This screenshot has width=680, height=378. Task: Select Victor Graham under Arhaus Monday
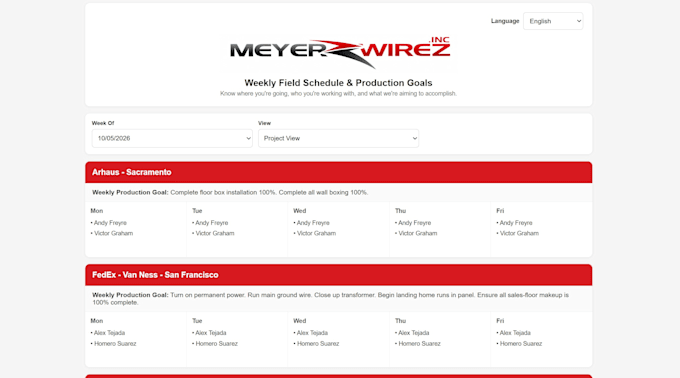[x=113, y=233]
